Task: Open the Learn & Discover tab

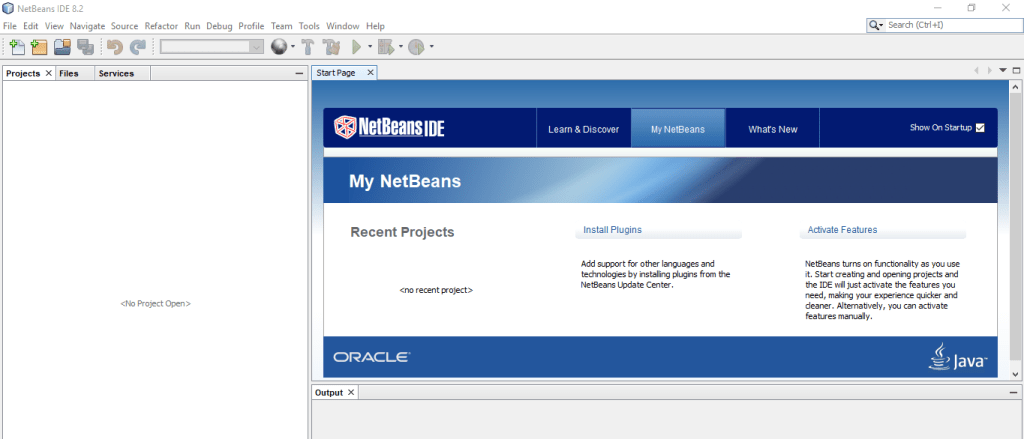Action: (583, 129)
